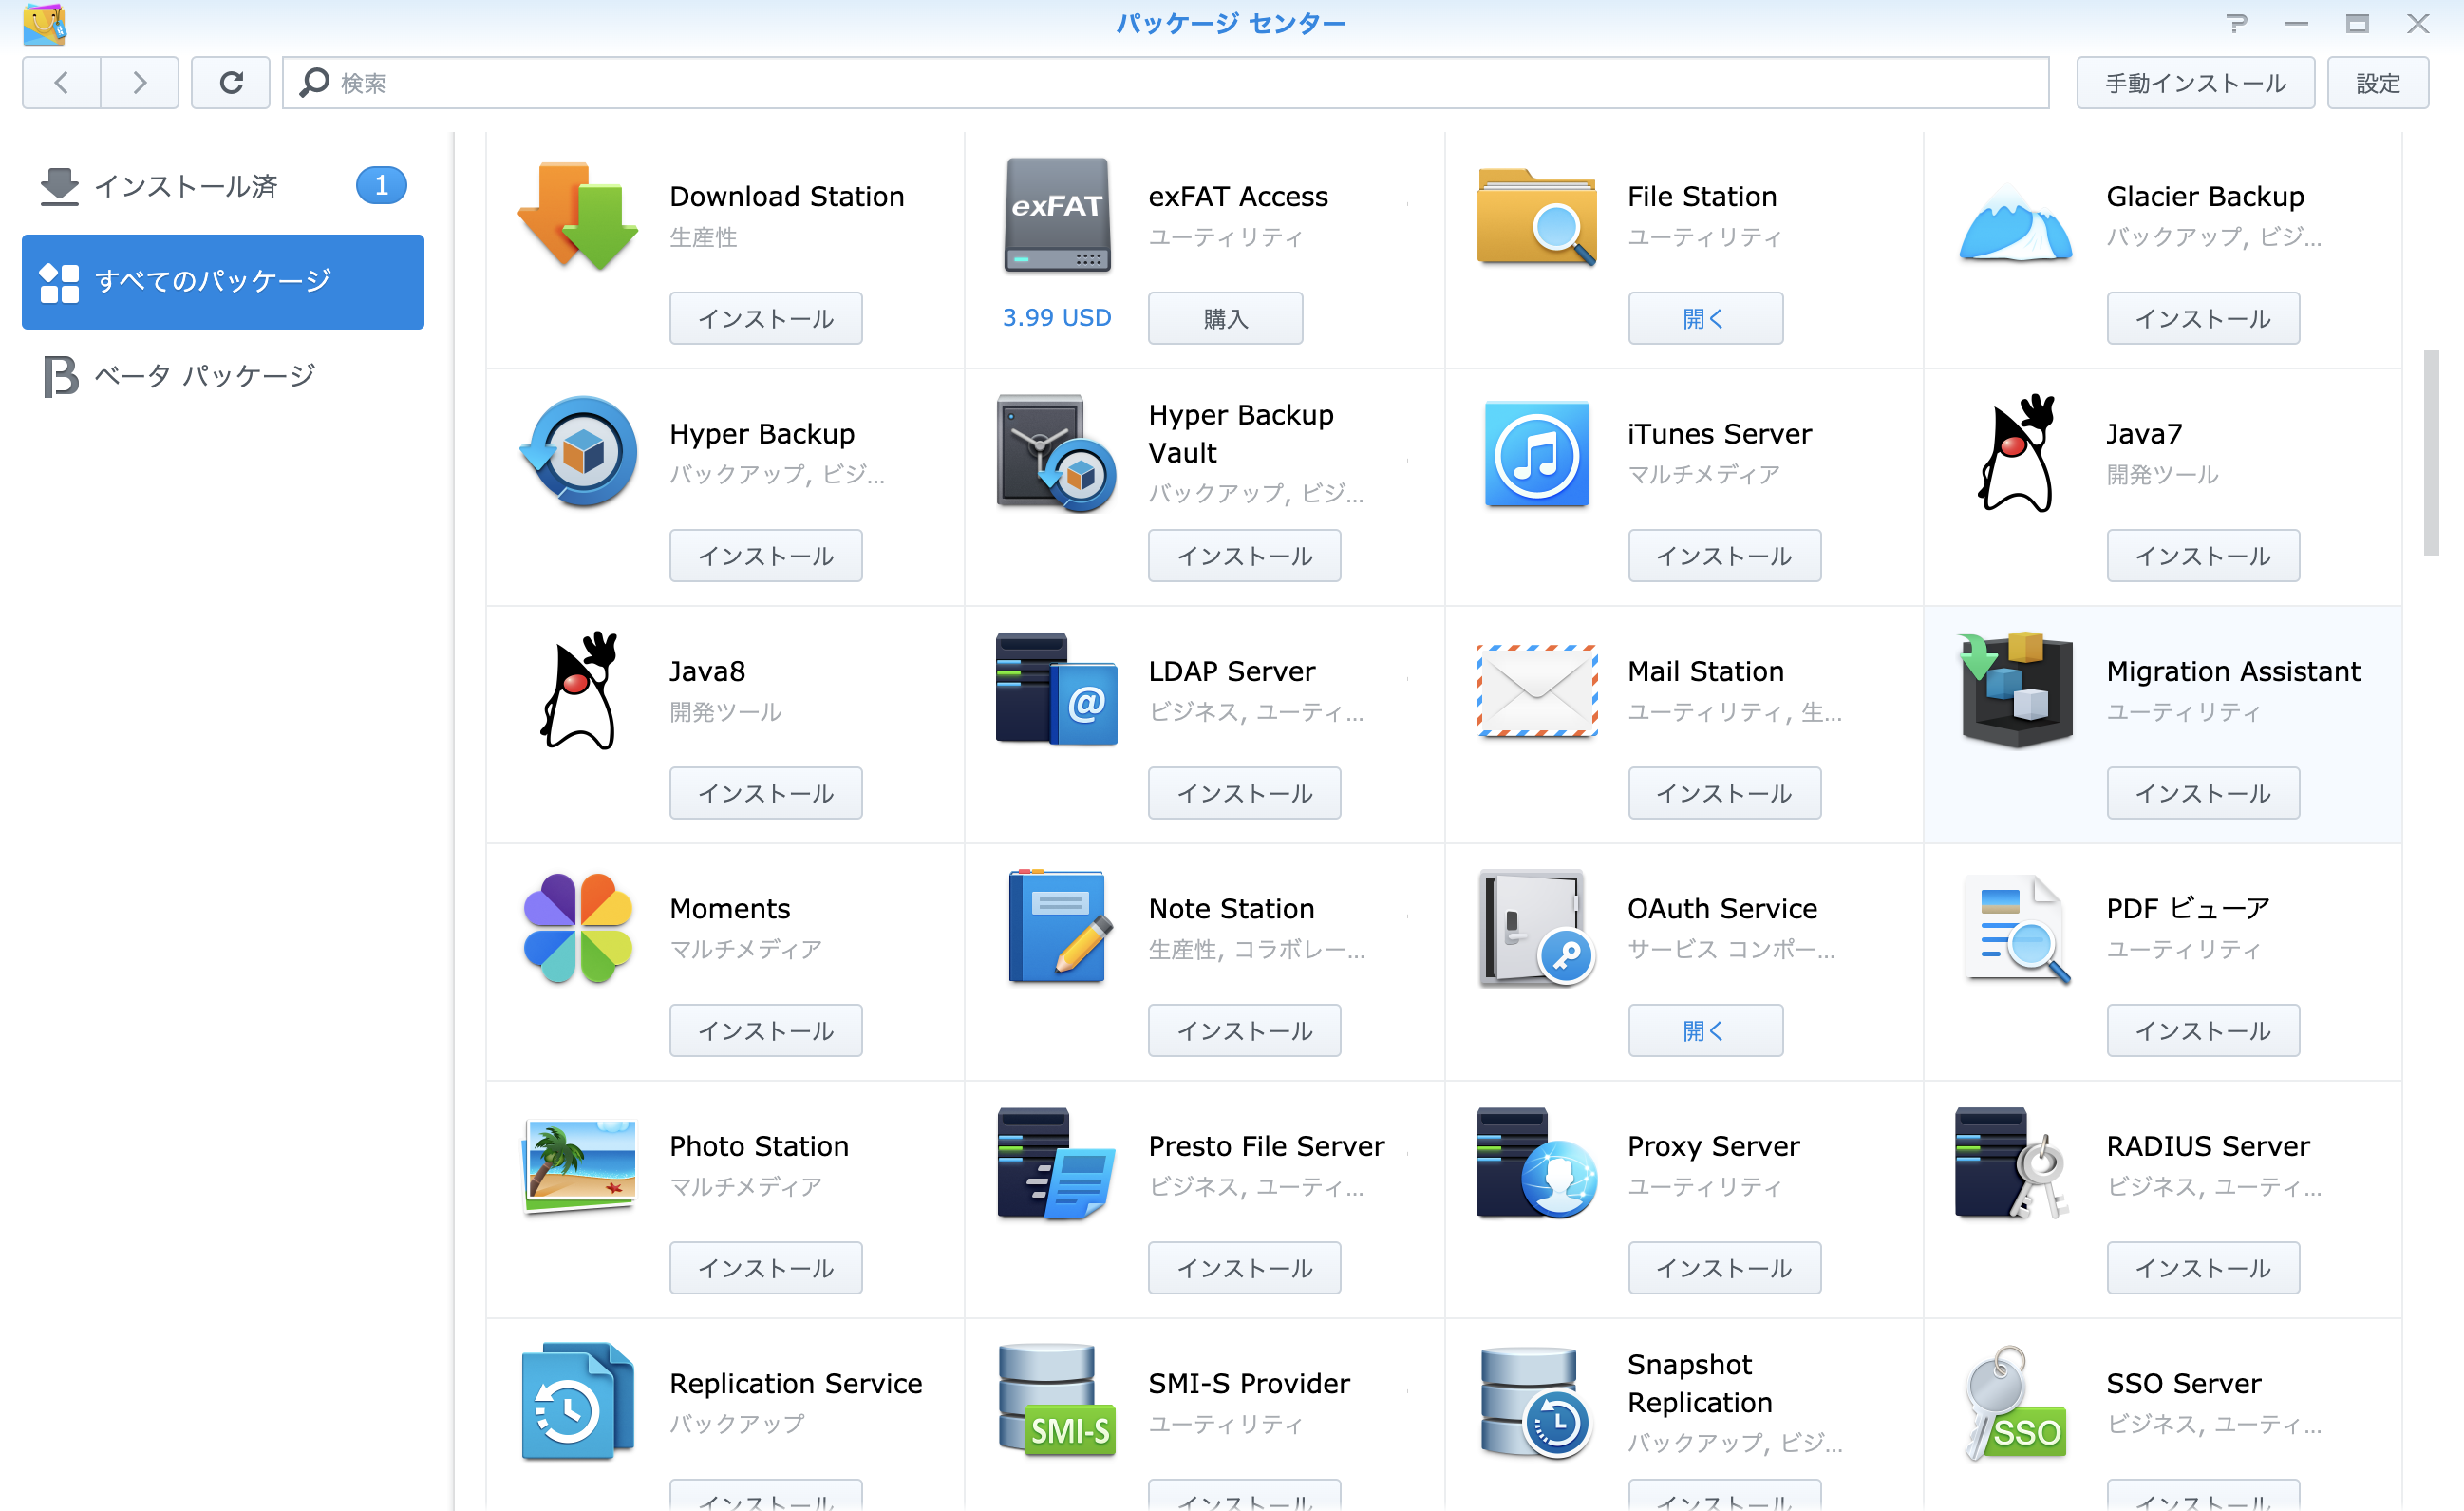Open the インストール済 installed packages section
This screenshot has width=2464, height=1511.
pos(223,186)
